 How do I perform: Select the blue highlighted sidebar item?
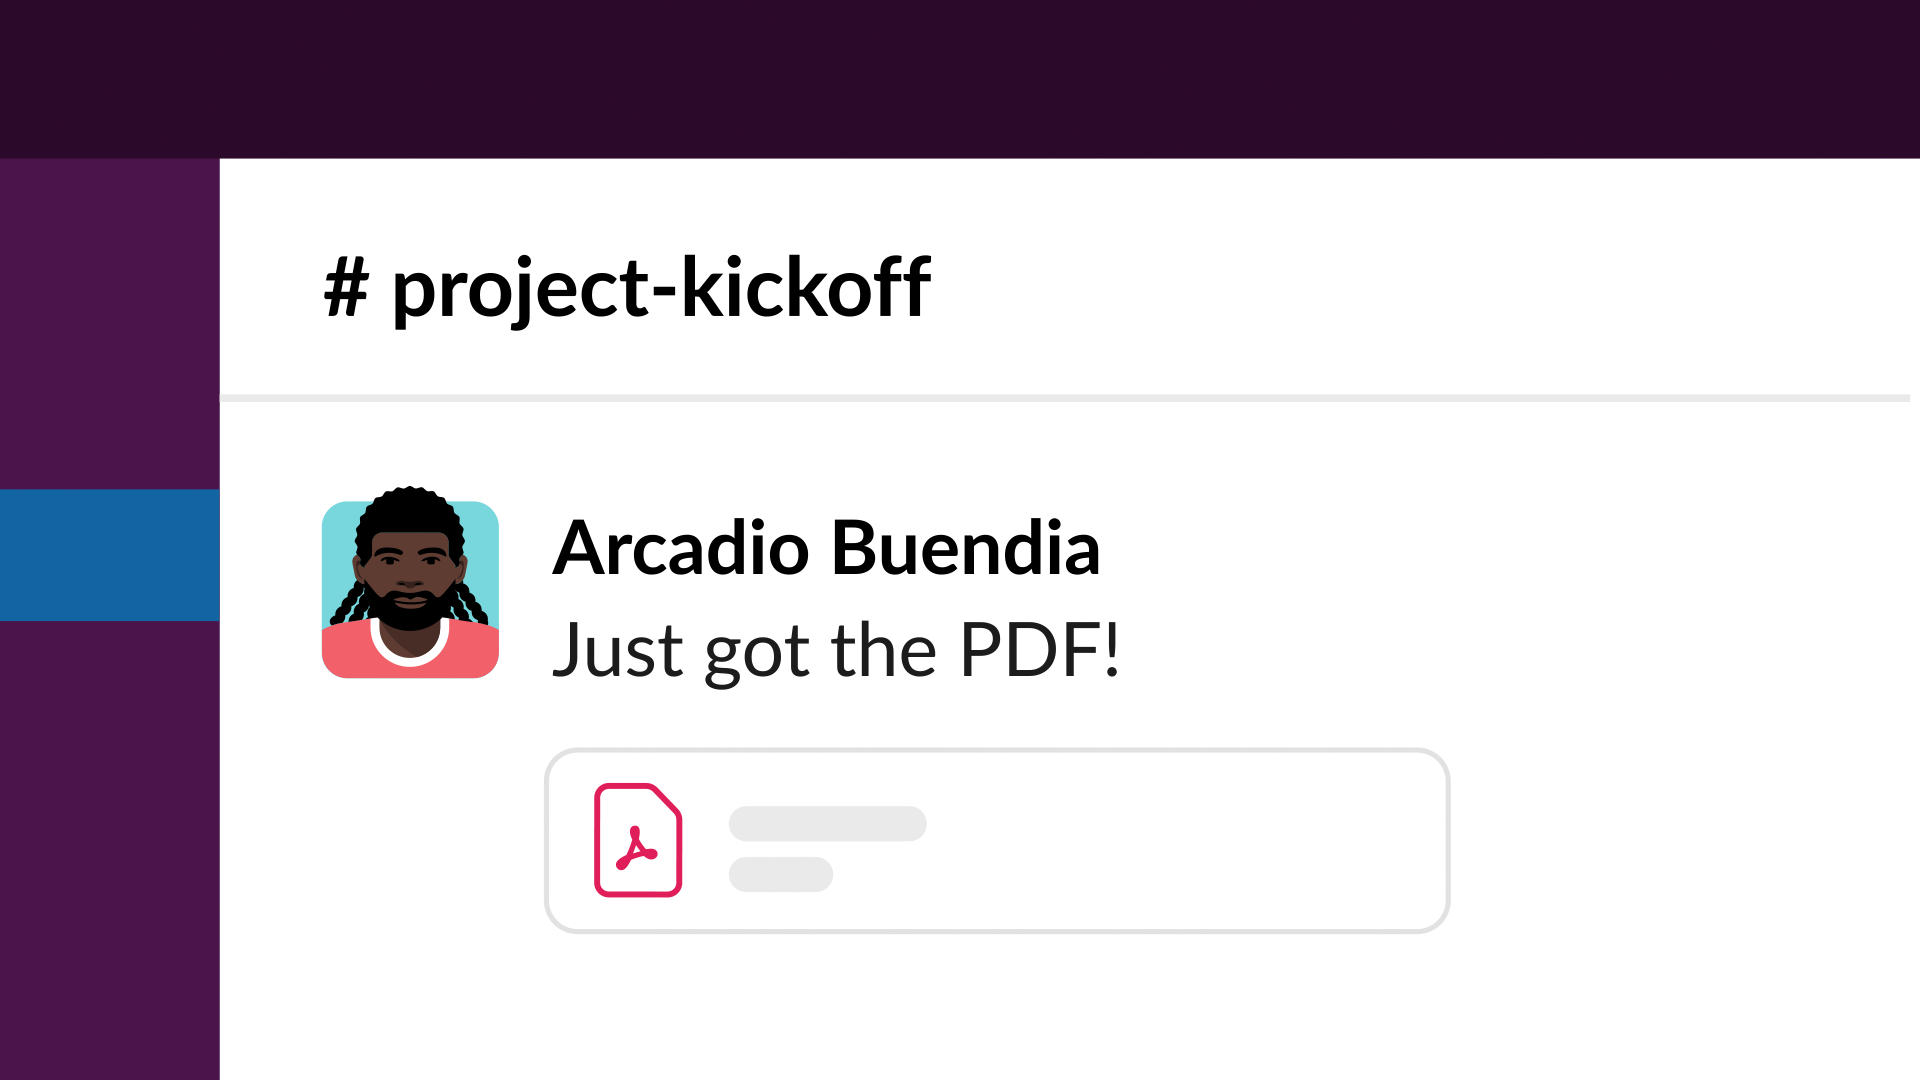(110, 555)
